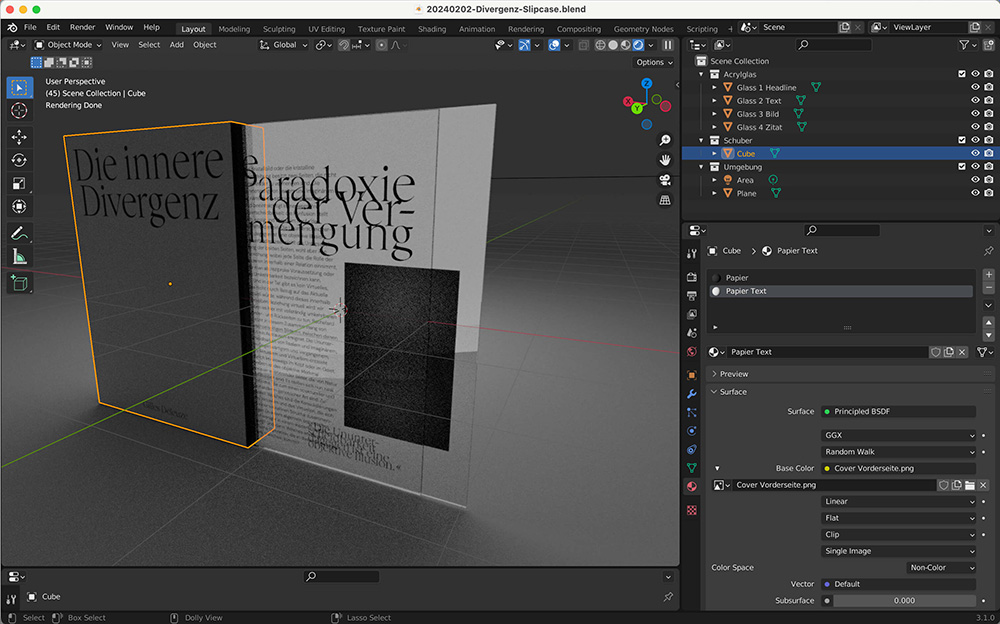Select the Papier material slot
The image size is (1000, 624).
tap(737, 278)
